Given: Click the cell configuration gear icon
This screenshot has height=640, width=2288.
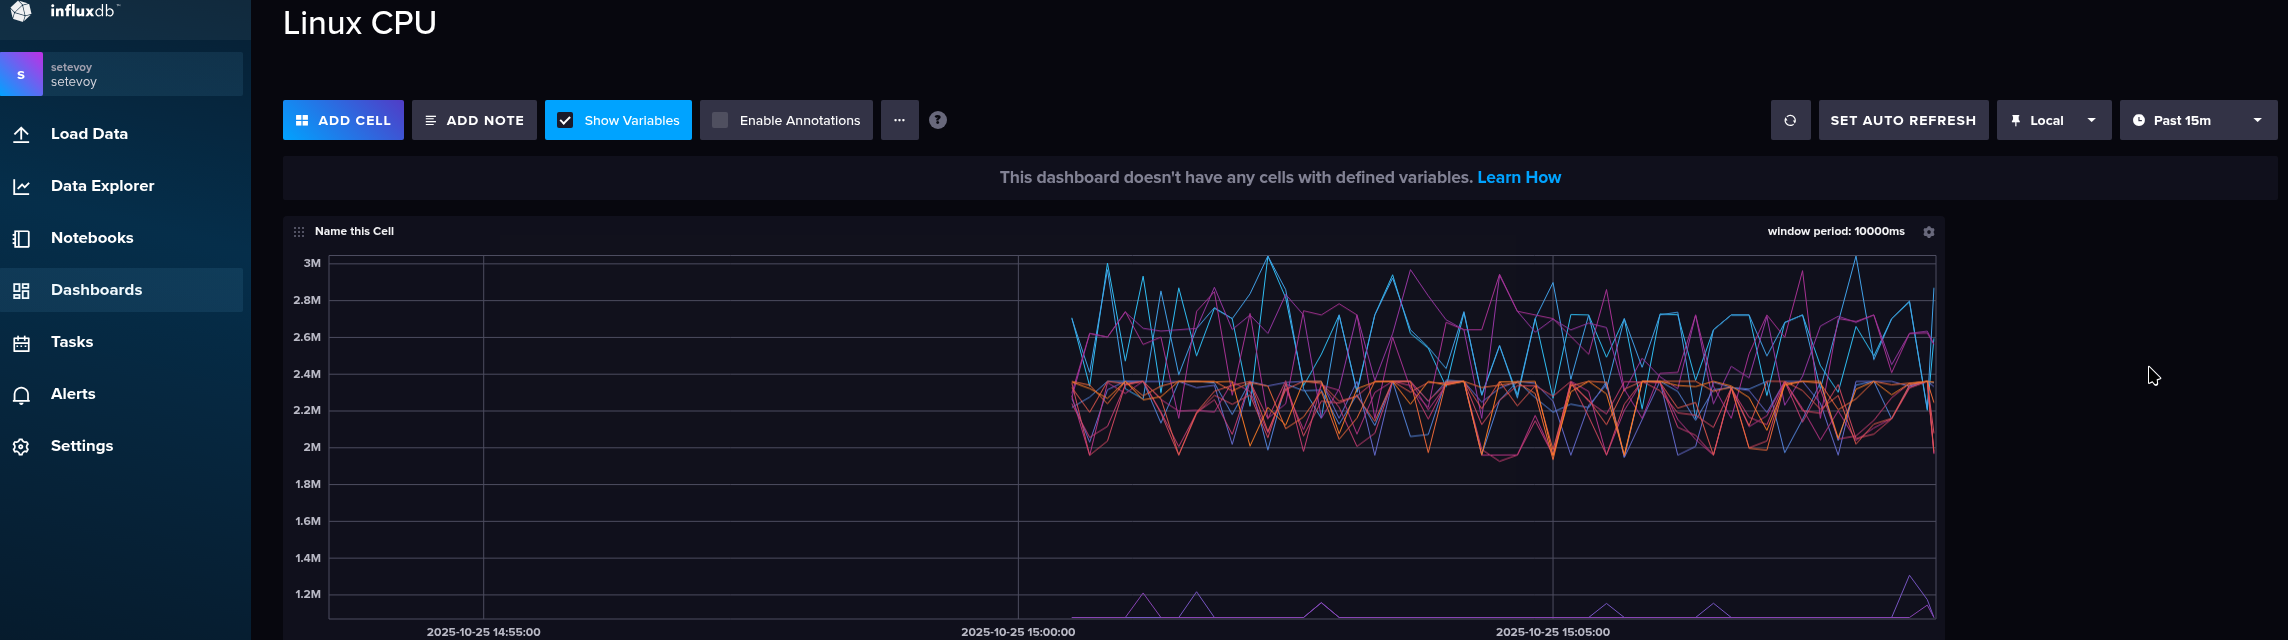Looking at the screenshot, I should (x=1929, y=232).
